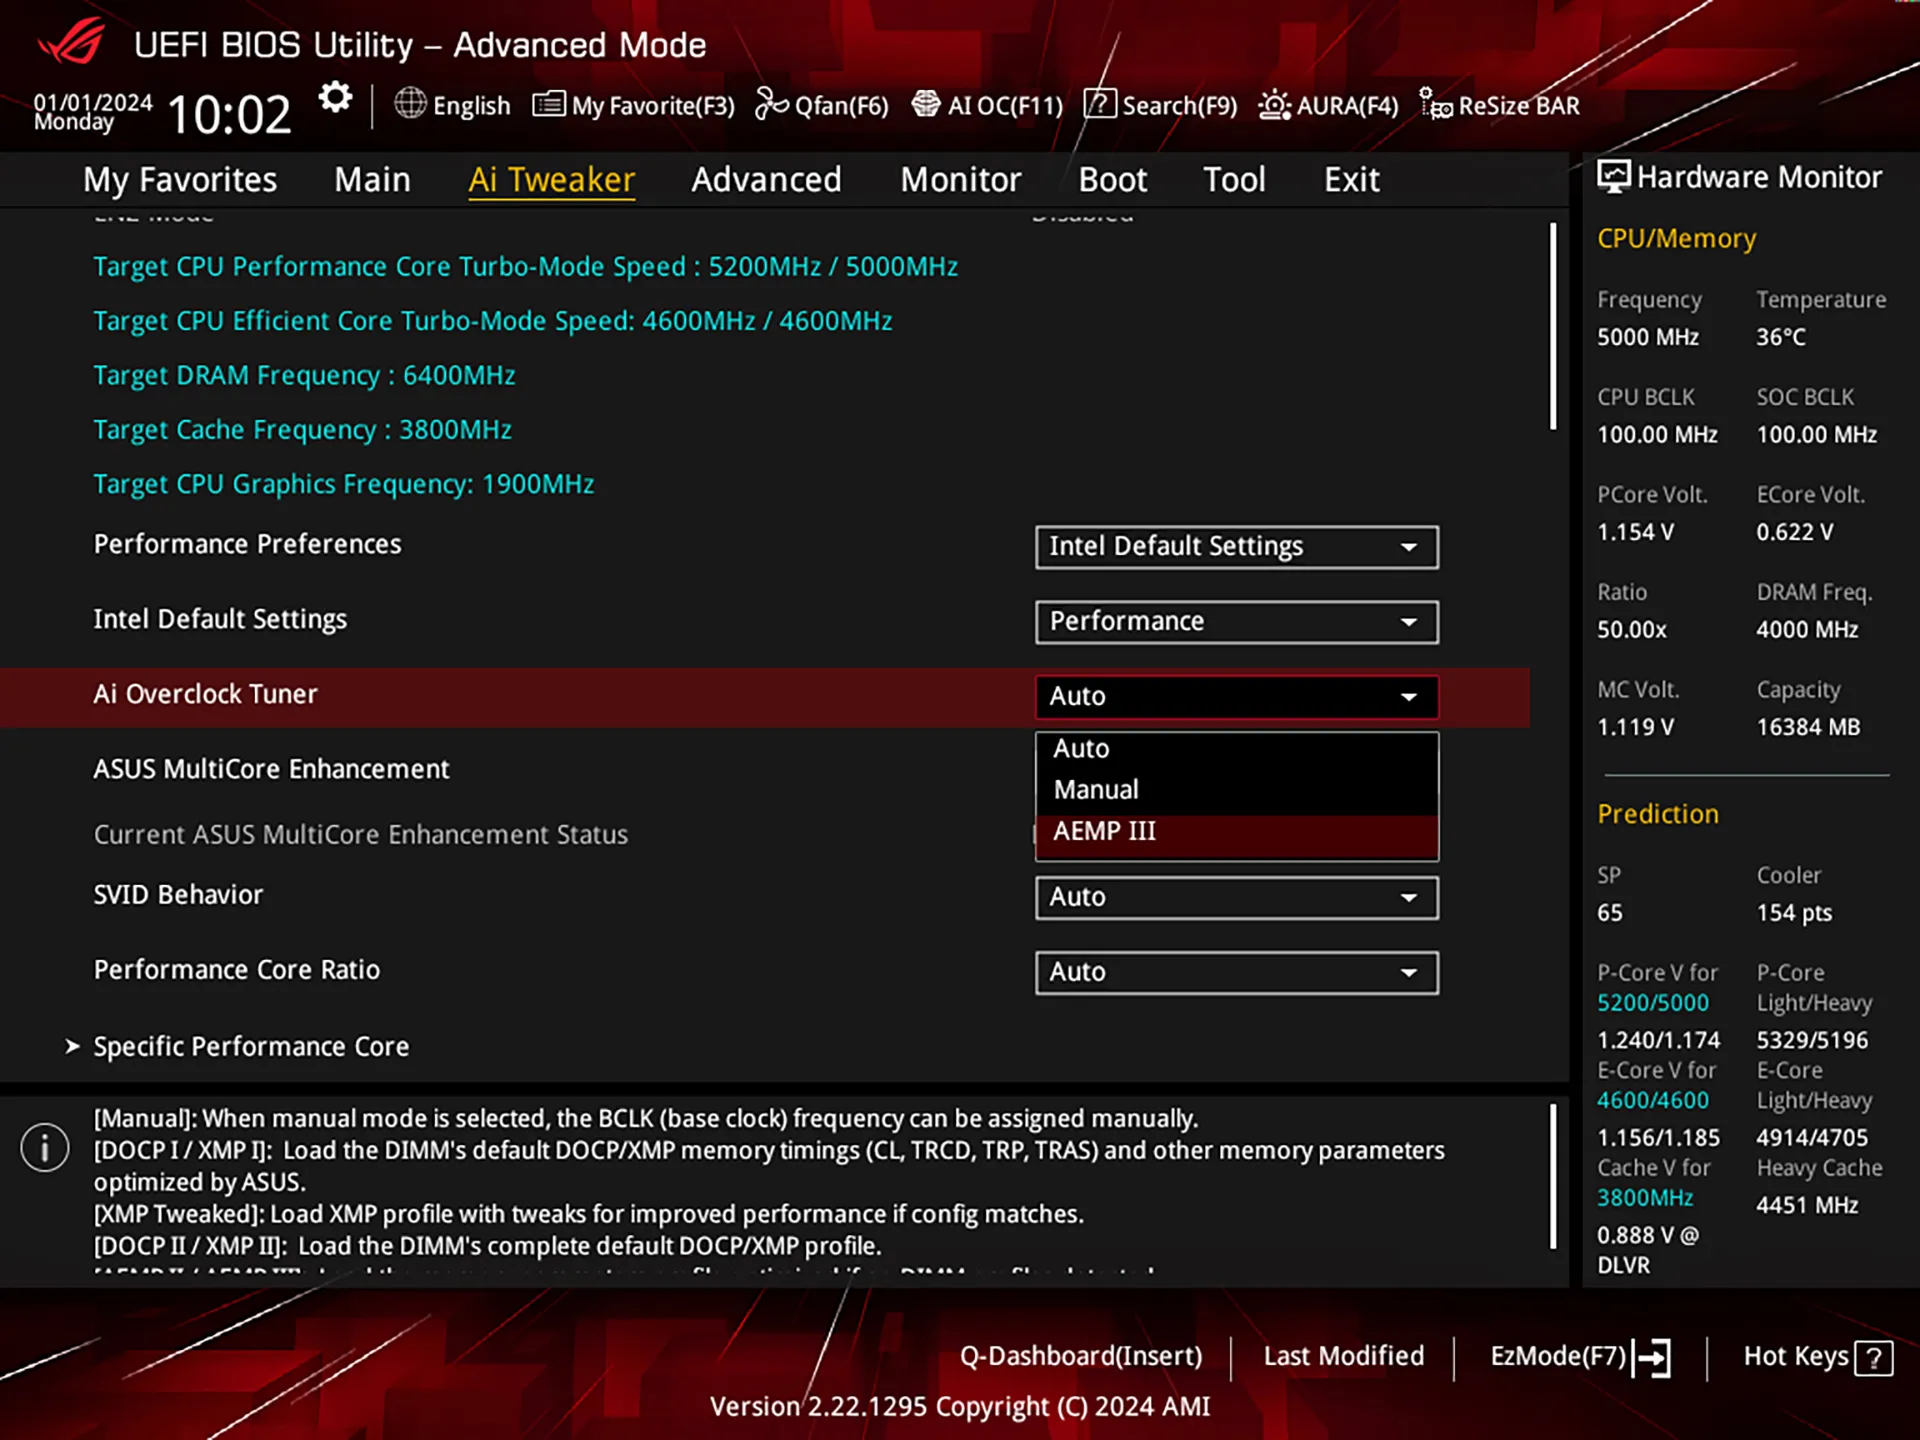Click the Last Modified button

pos(1343,1356)
